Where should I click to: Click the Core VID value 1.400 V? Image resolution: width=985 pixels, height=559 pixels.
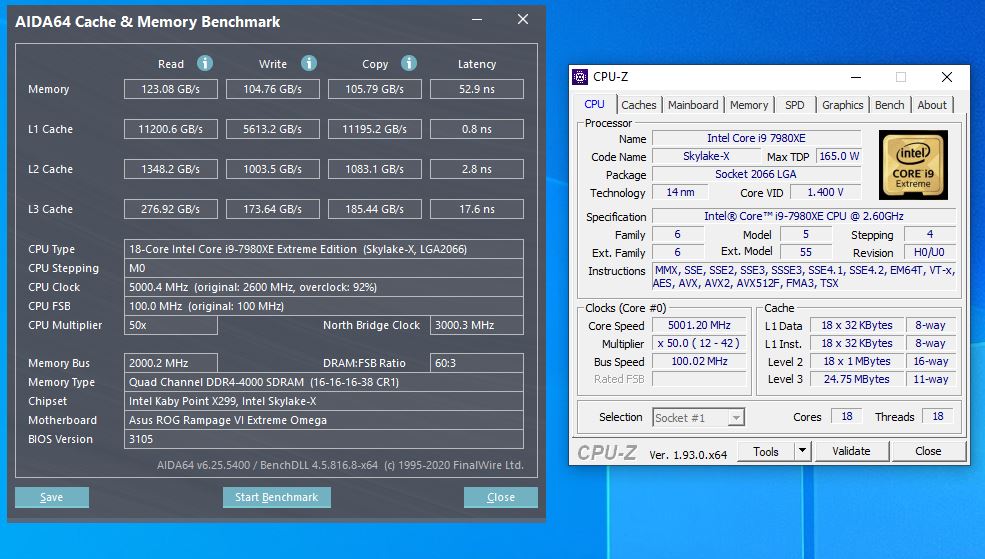tap(825, 192)
